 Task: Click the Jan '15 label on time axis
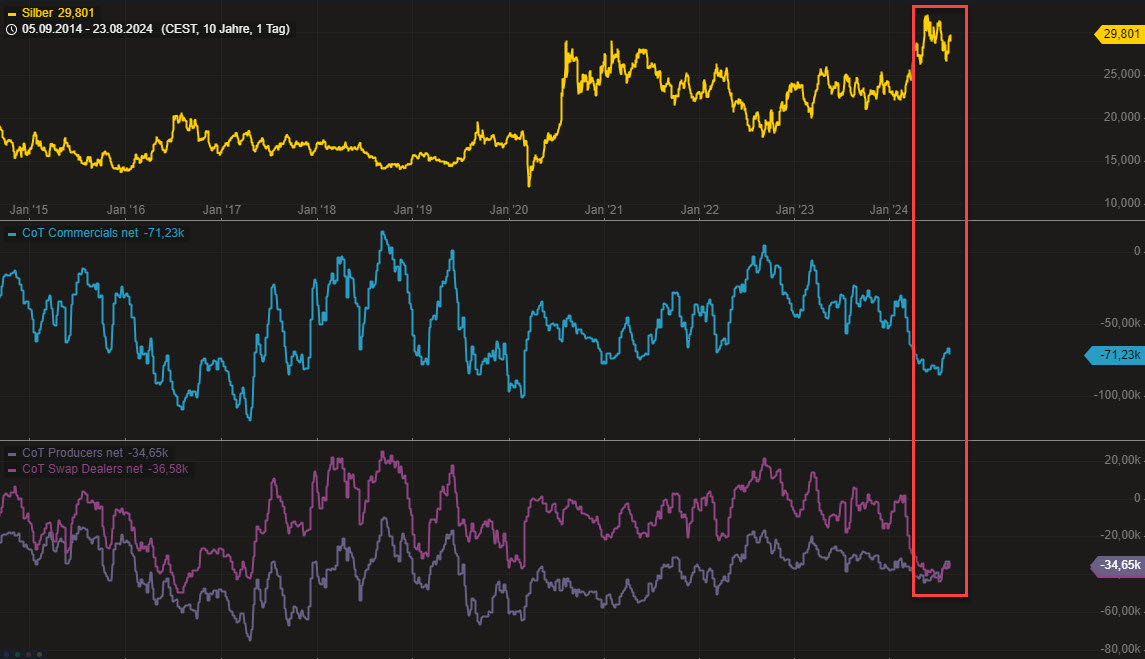29,210
